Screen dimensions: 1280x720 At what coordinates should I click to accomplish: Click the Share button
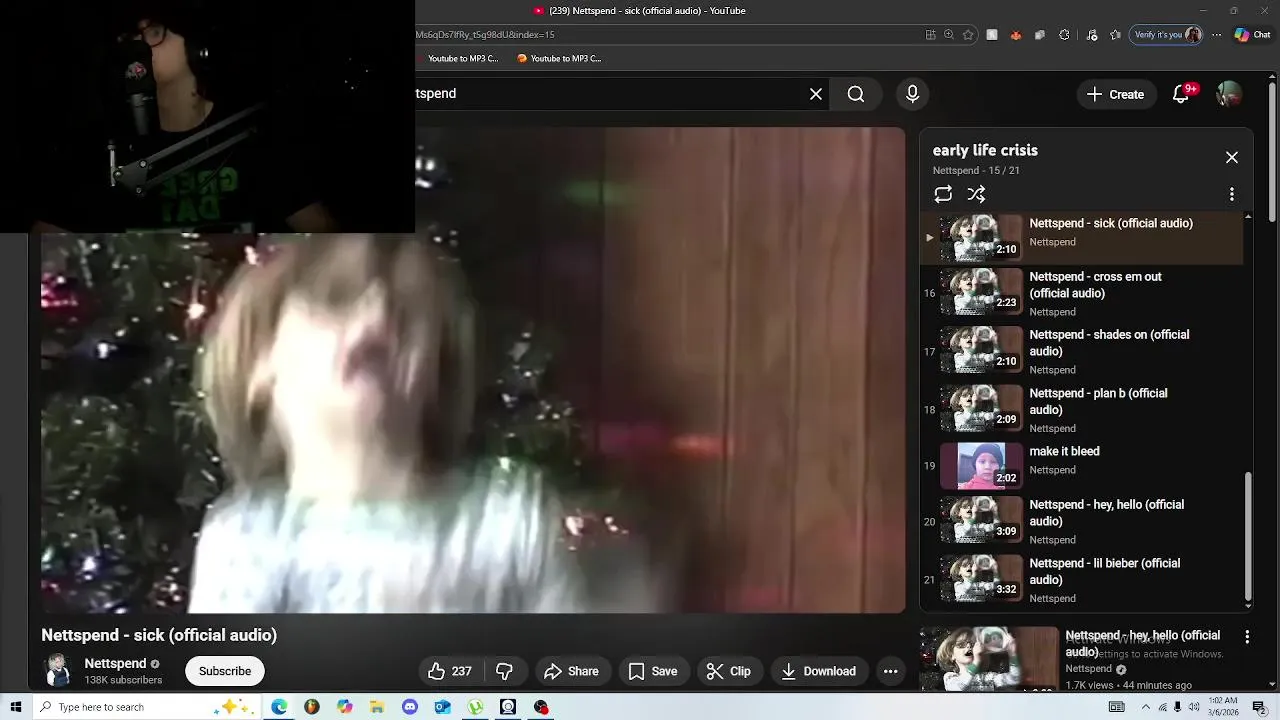point(571,671)
